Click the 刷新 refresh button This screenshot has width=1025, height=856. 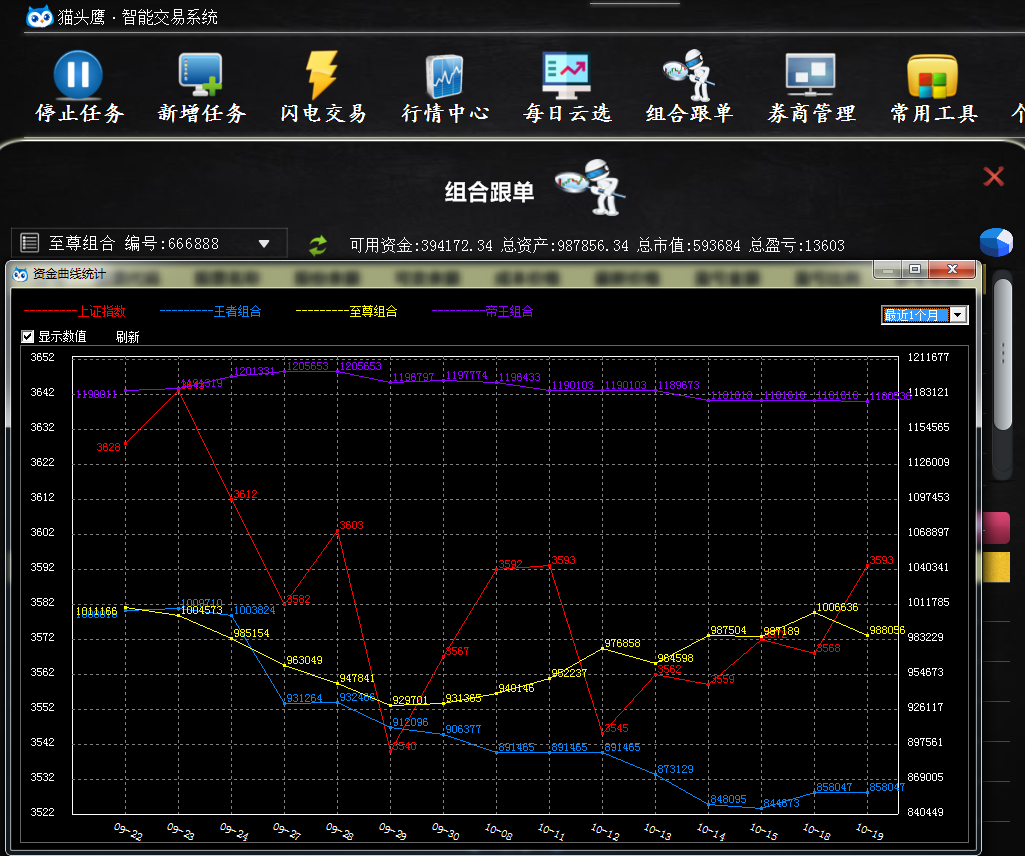coord(127,337)
